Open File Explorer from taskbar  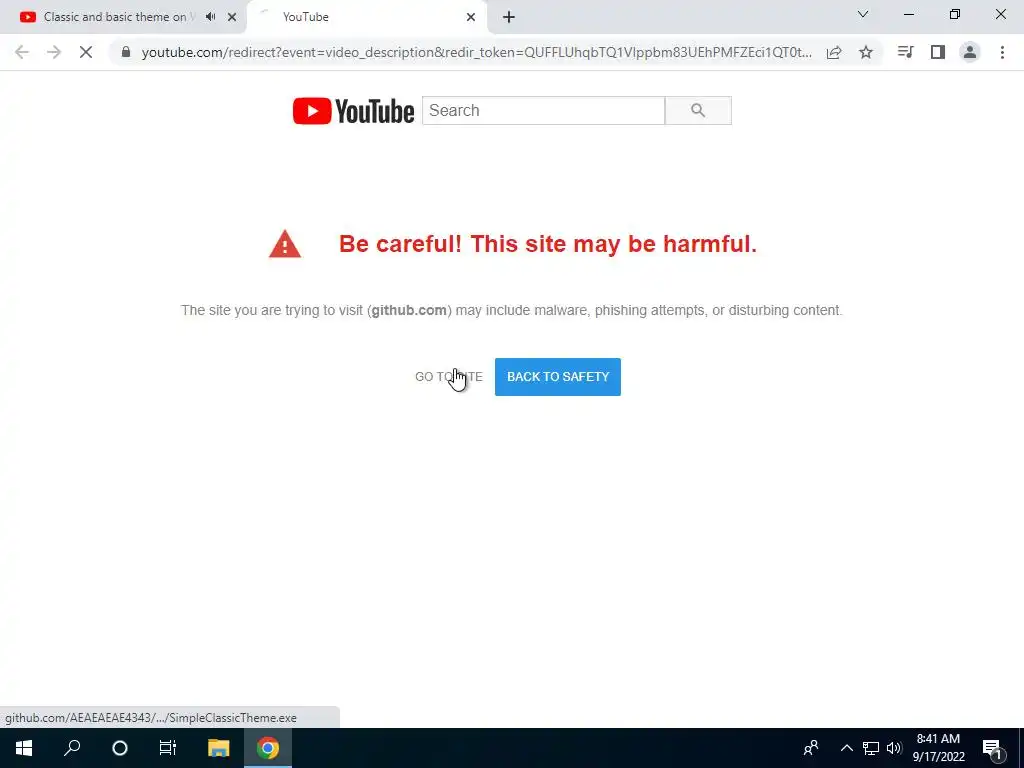click(x=219, y=748)
